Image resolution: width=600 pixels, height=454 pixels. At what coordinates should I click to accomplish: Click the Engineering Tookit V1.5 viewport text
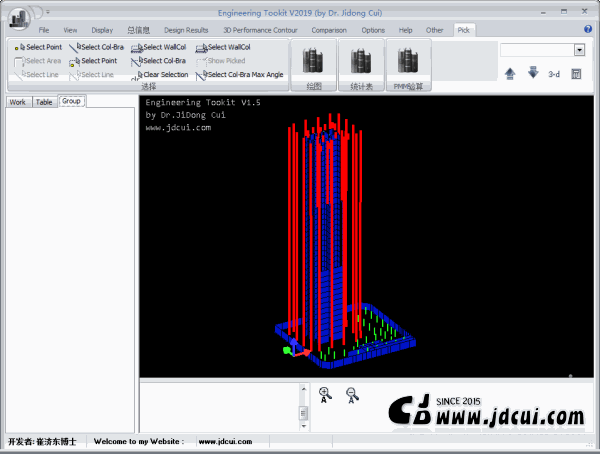coord(203,102)
